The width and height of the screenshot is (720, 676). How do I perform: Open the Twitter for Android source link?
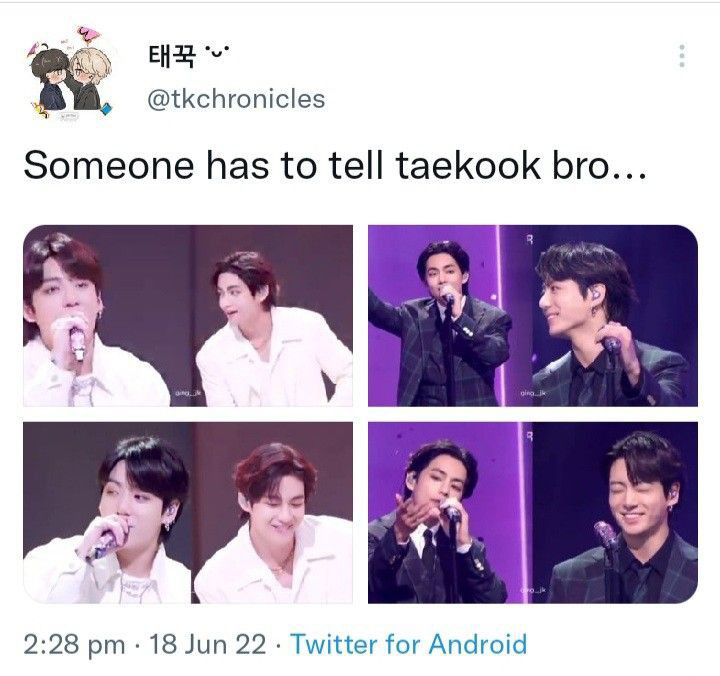tap(409, 644)
